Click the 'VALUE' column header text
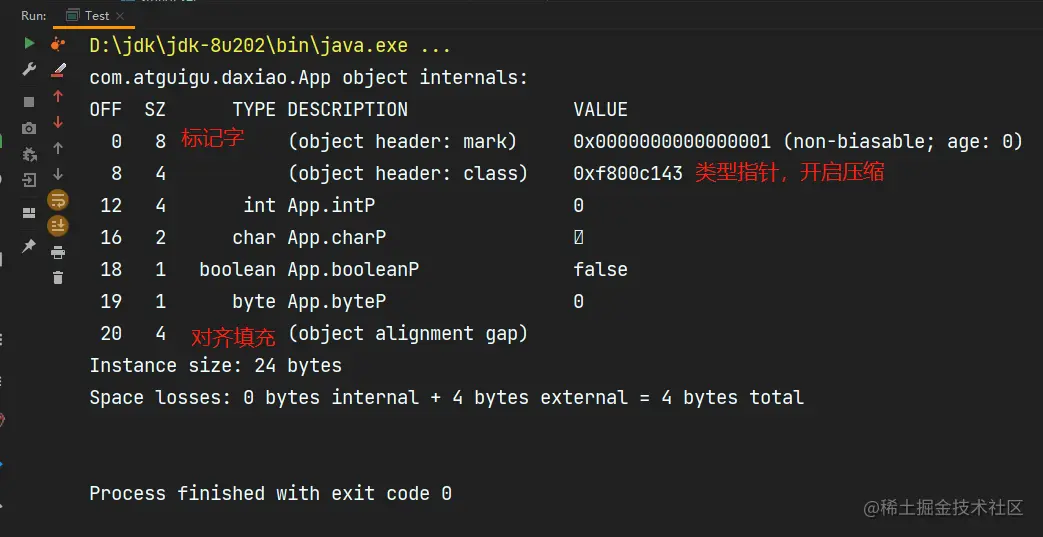Viewport: 1043px width, 537px height. tap(601, 109)
